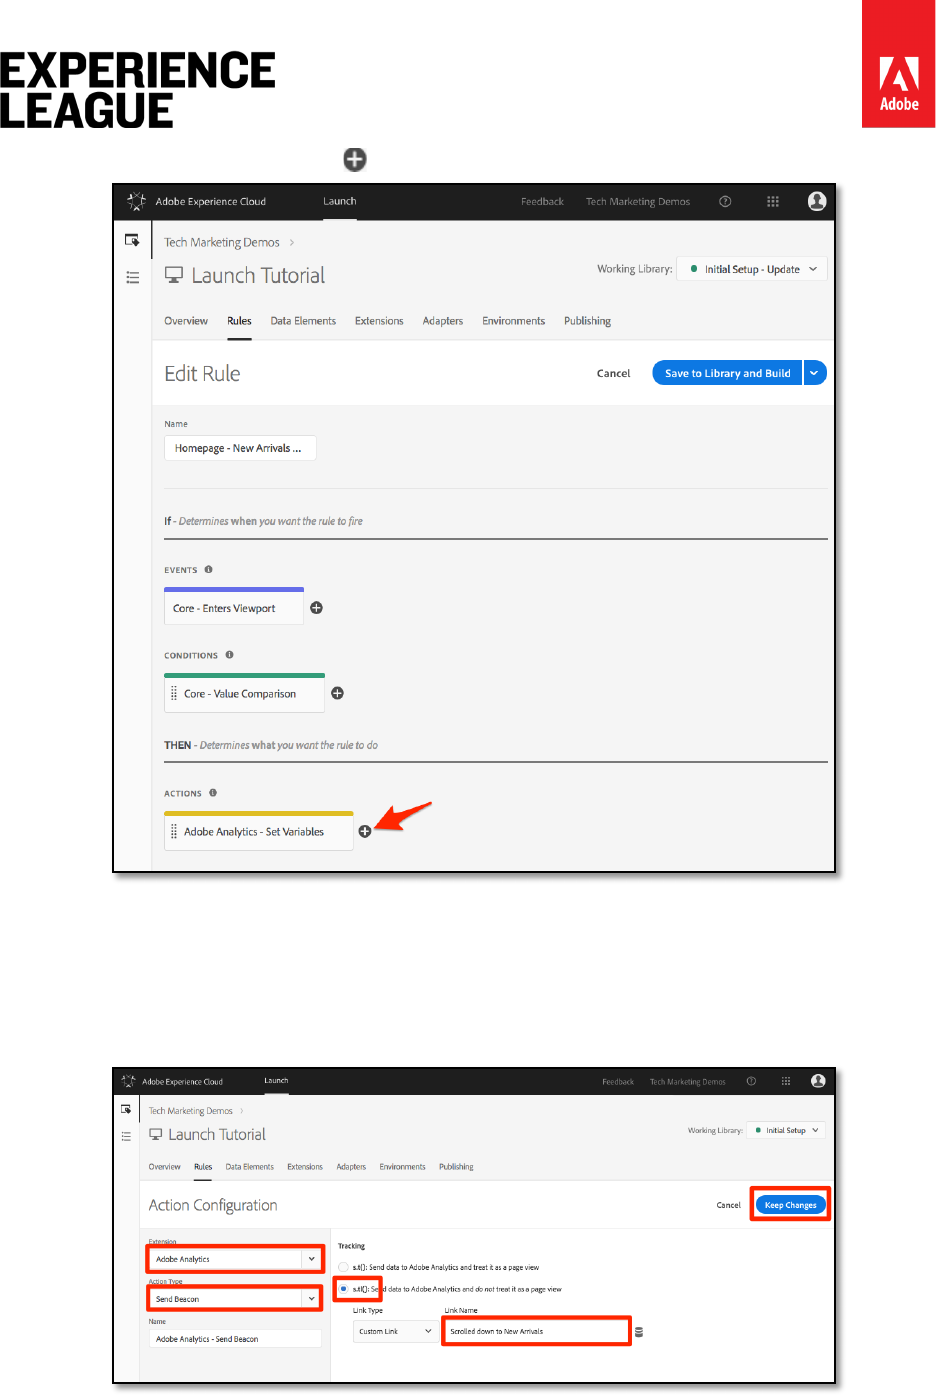936x1397 pixels.
Task: Click properties sidebar icon in Action Configuration screenshot
Action: click(x=126, y=1109)
